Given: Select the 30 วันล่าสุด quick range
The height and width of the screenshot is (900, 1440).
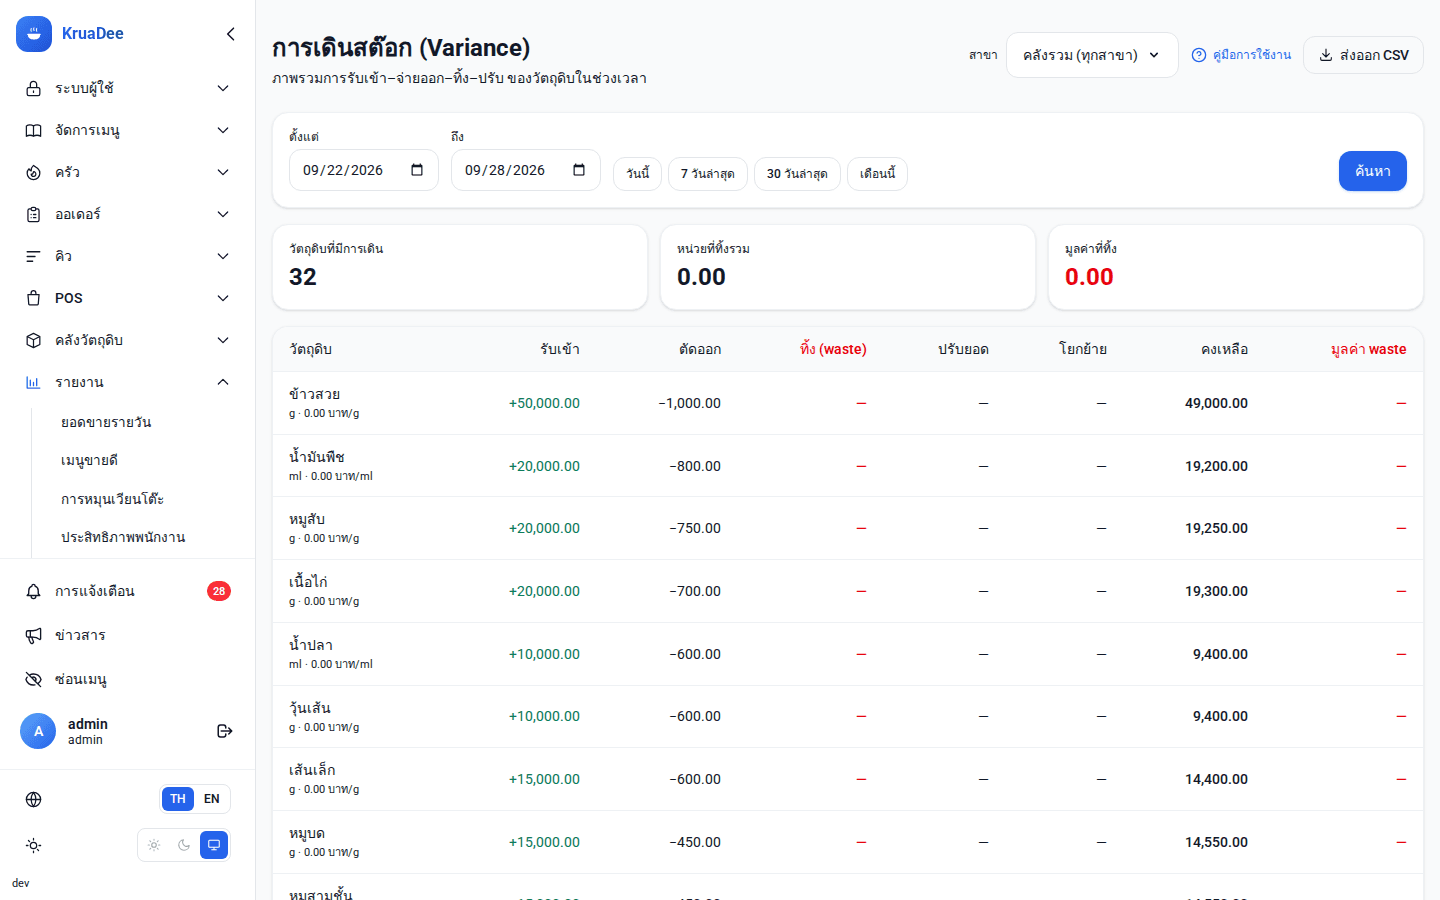Looking at the screenshot, I should click(x=797, y=174).
